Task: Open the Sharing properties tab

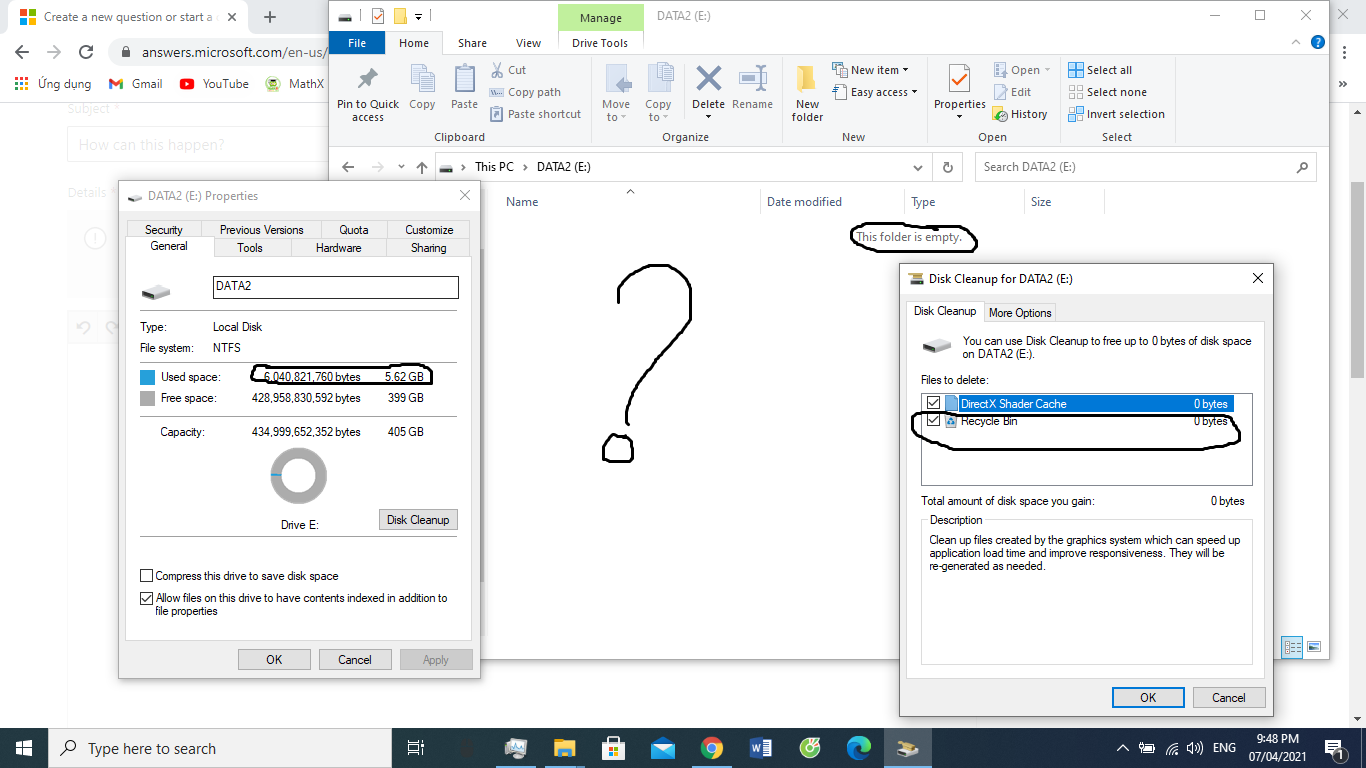Action: 429,248
